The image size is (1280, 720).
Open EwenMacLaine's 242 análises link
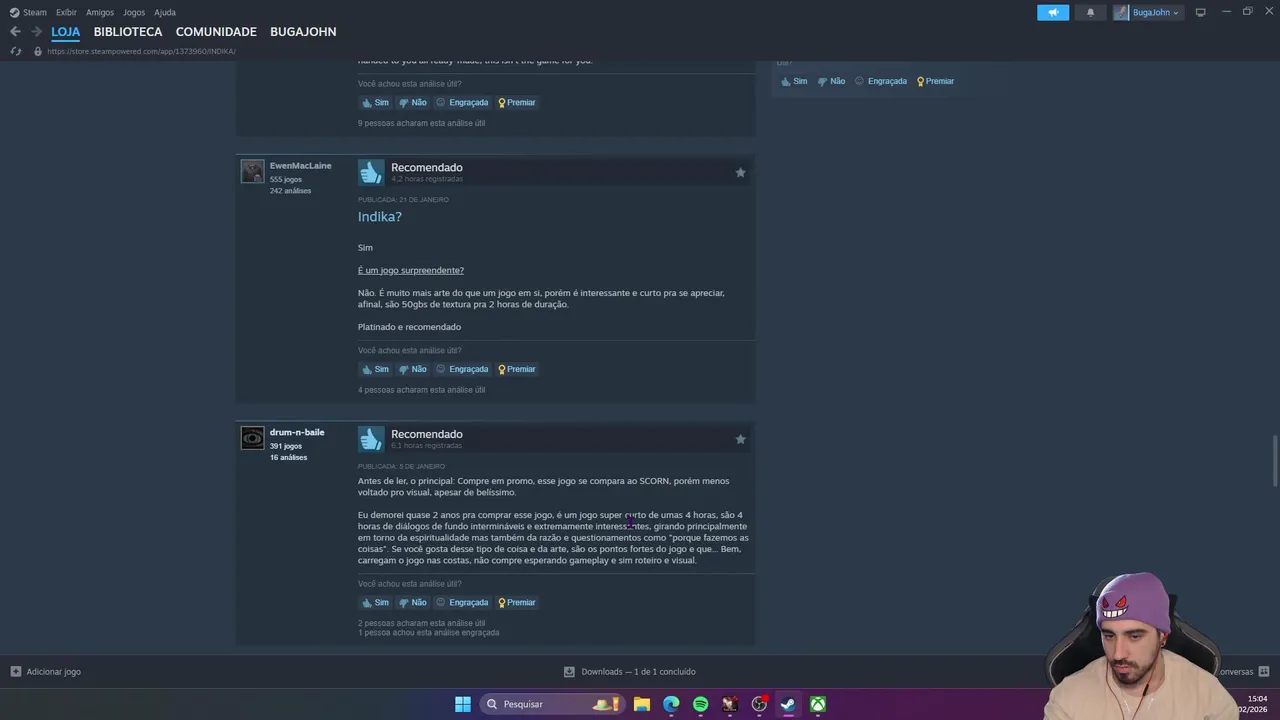(x=290, y=191)
